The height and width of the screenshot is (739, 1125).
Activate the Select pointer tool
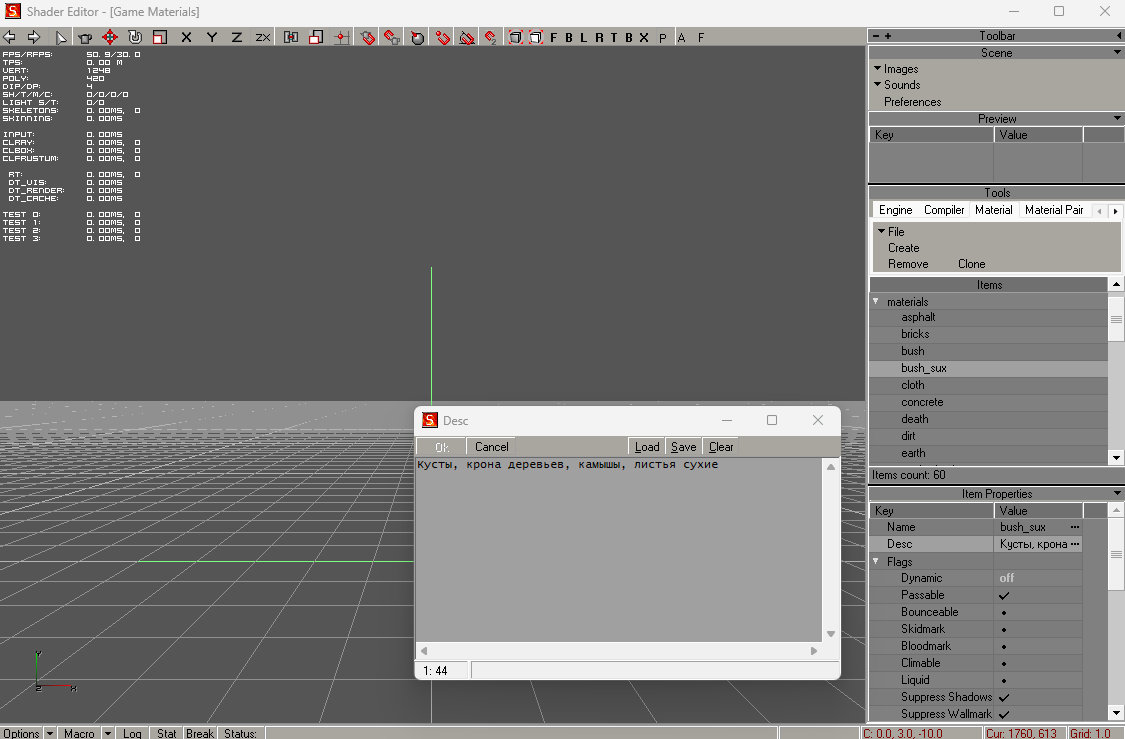pos(61,37)
